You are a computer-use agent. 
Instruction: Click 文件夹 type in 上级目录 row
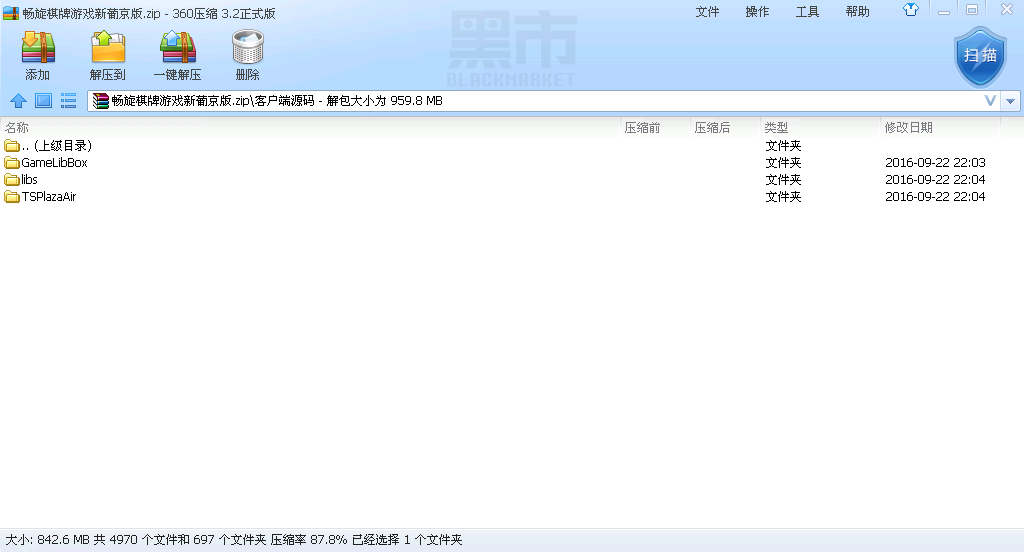click(783, 146)
